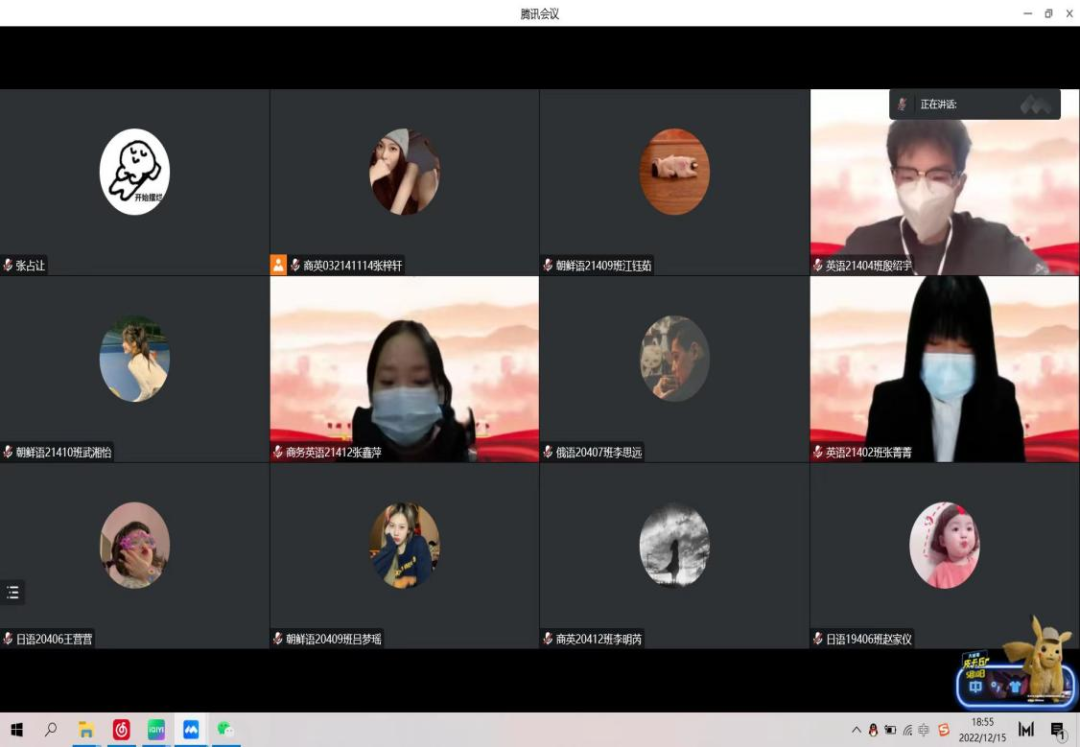Open Windows search magnifier icon
Viewport: 1080px width, 747px height.
(51, 730)
